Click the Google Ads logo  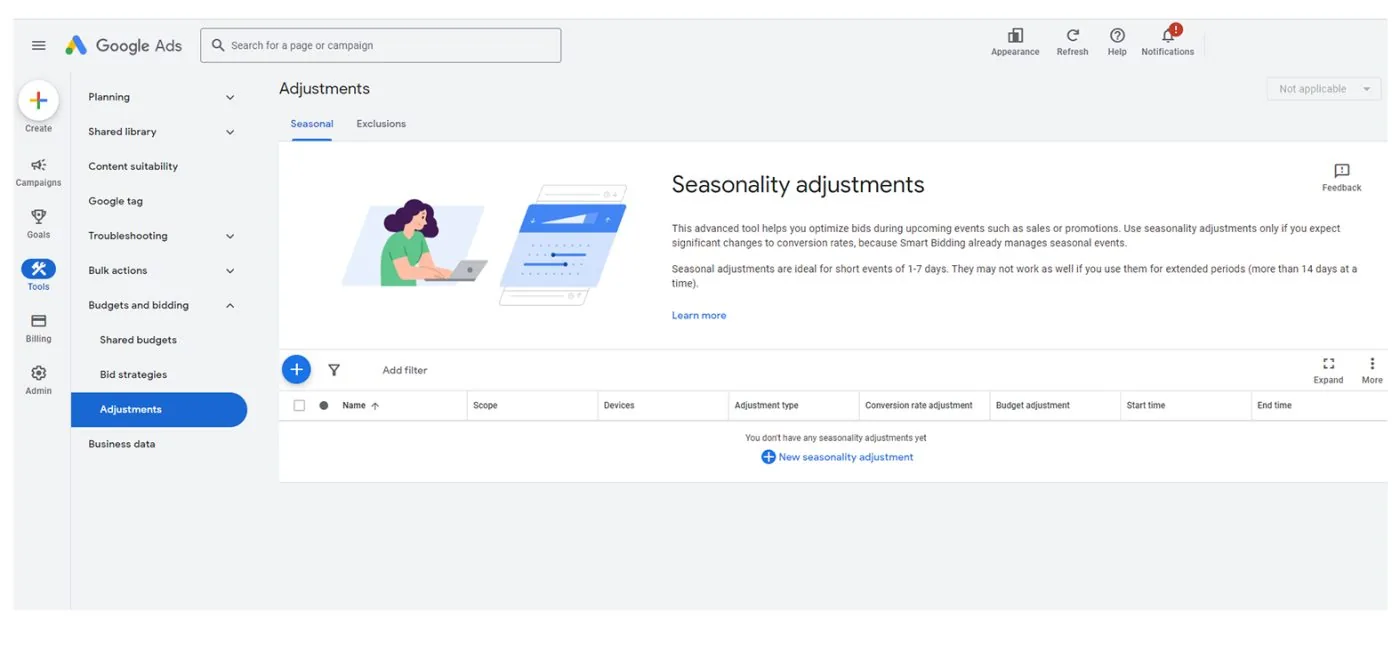pos(124,45)
